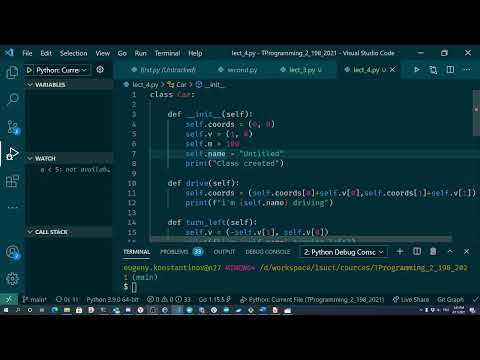
Task: Switch to the lect_3.py editor tab
Action: click(301, 70)
